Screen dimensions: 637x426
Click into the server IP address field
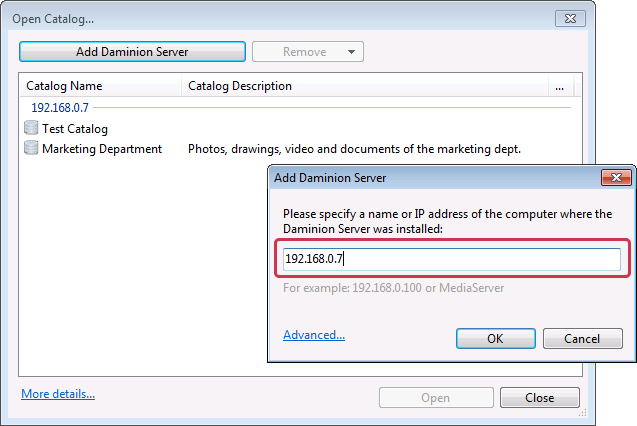(451, 259)
